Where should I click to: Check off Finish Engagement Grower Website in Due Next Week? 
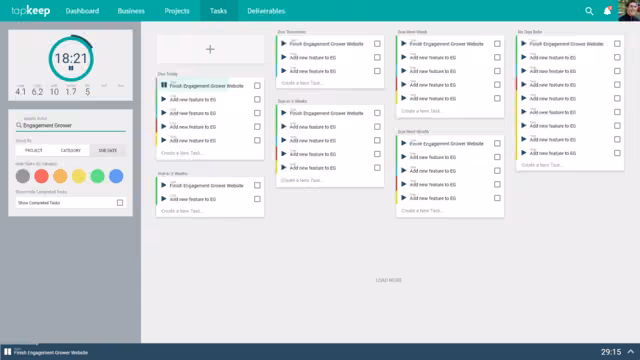coord(497,44)
